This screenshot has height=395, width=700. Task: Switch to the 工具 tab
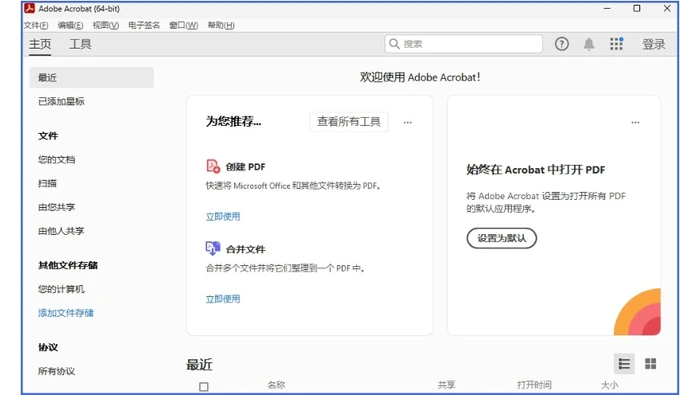click(x=80, y=44)
